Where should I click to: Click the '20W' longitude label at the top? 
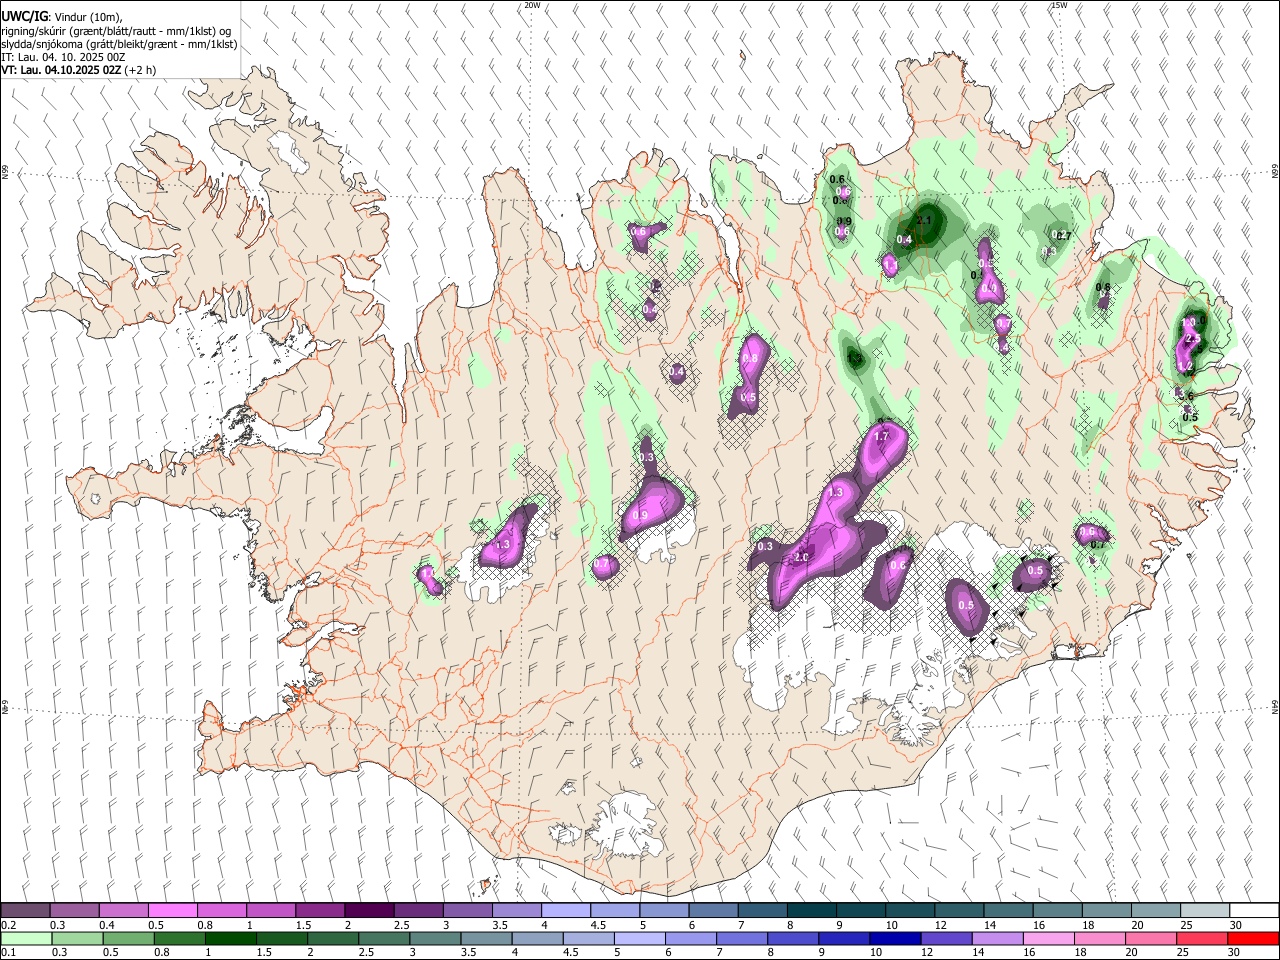pyautogui.click(x=532, y=5)
